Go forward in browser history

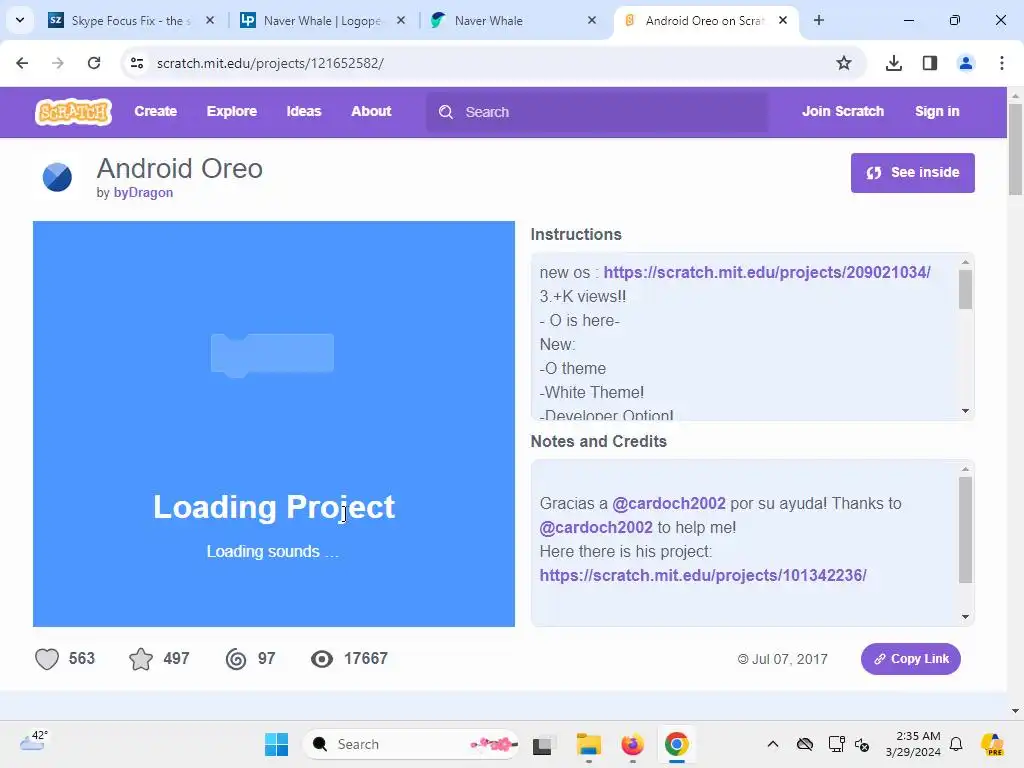[58, 63]
